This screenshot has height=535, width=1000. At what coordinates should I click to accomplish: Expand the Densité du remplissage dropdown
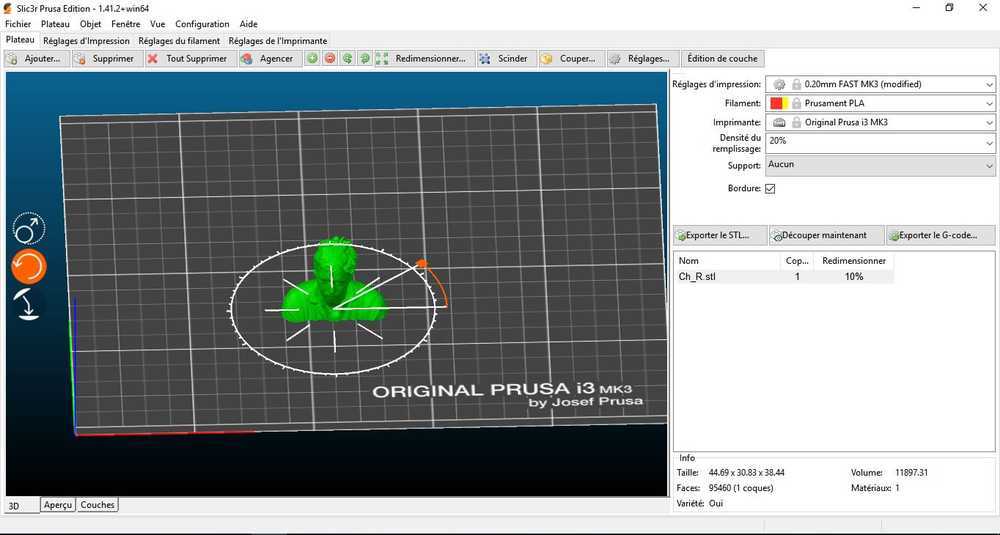point(880,143)
